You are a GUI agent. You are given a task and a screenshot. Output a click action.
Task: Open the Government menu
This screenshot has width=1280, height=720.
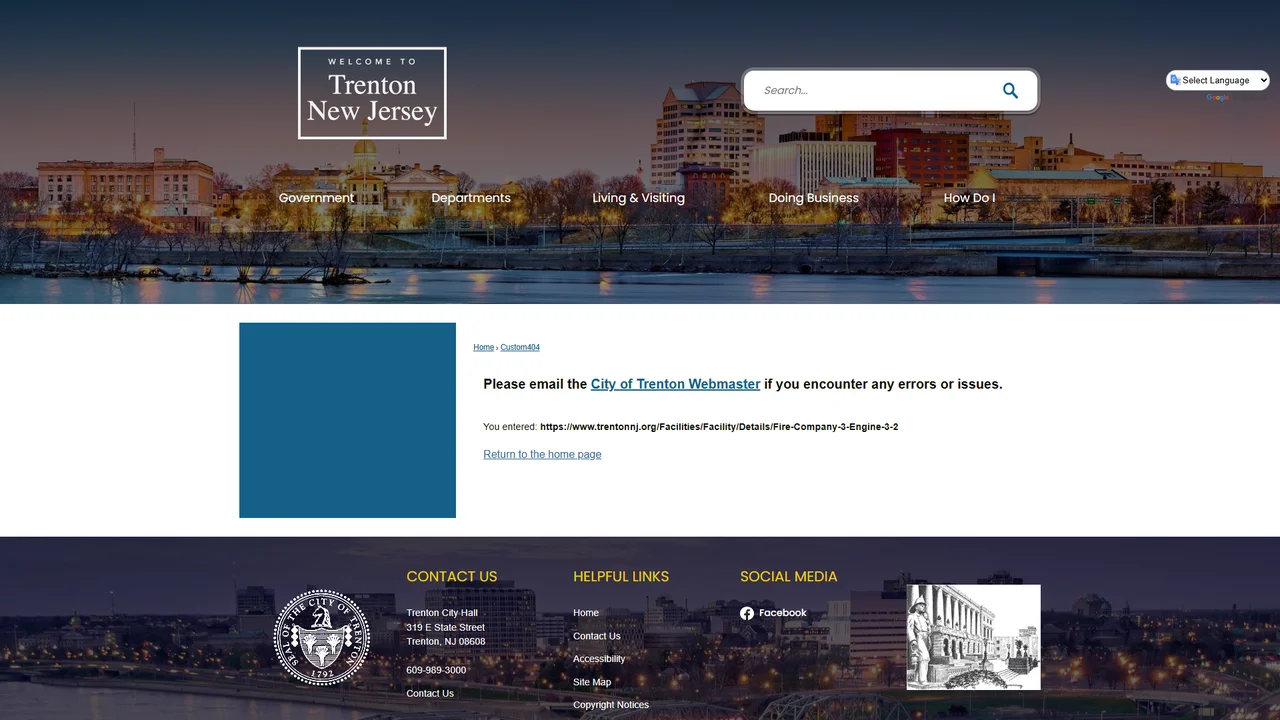click(316, 198)
